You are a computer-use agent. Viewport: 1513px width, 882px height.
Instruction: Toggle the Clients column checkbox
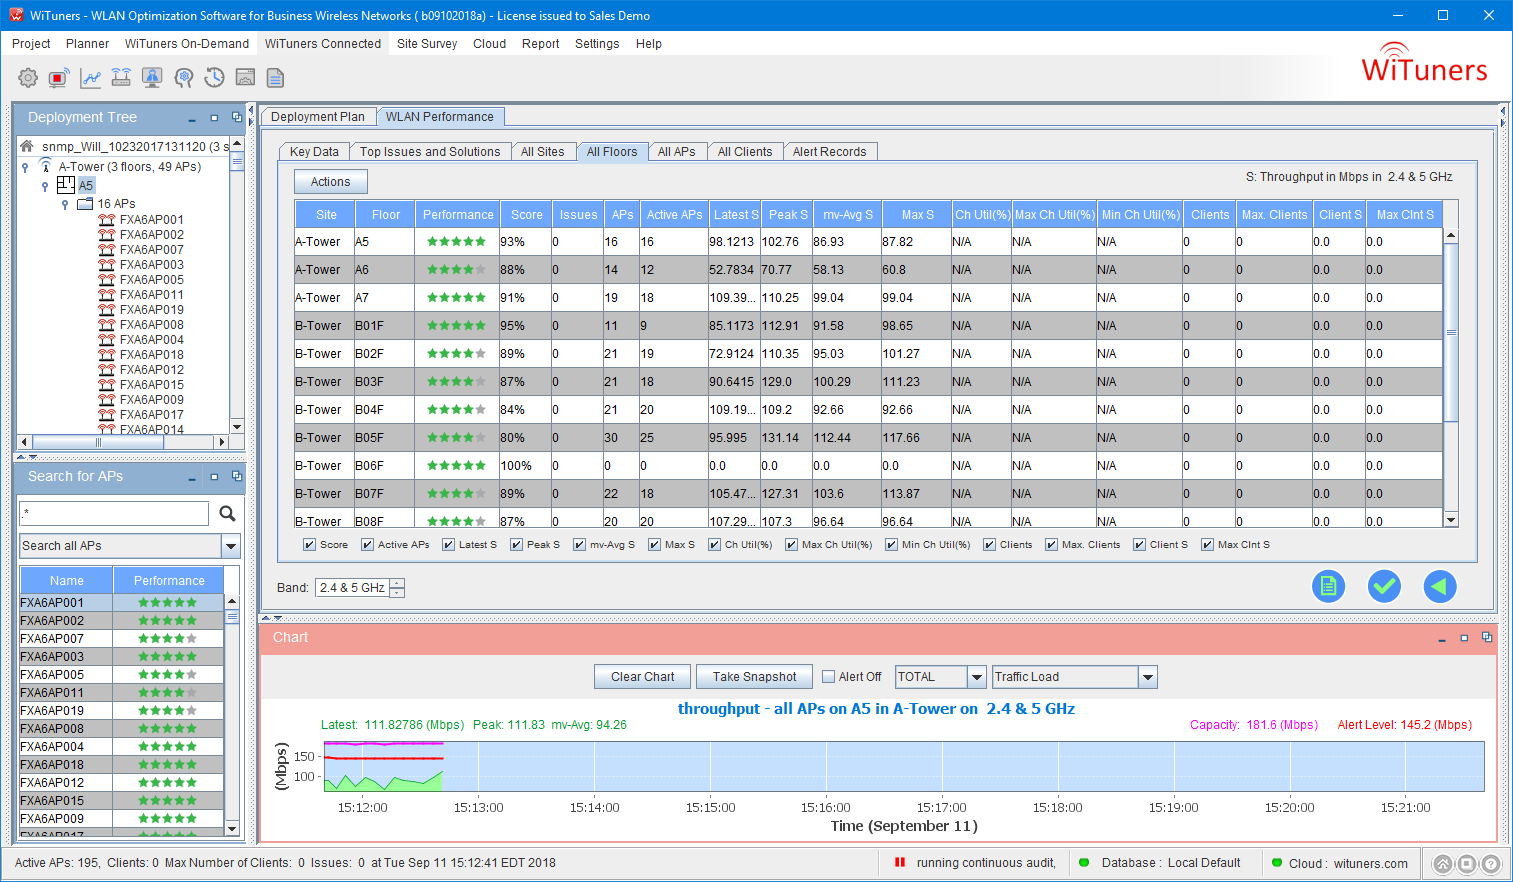point(989,545)
